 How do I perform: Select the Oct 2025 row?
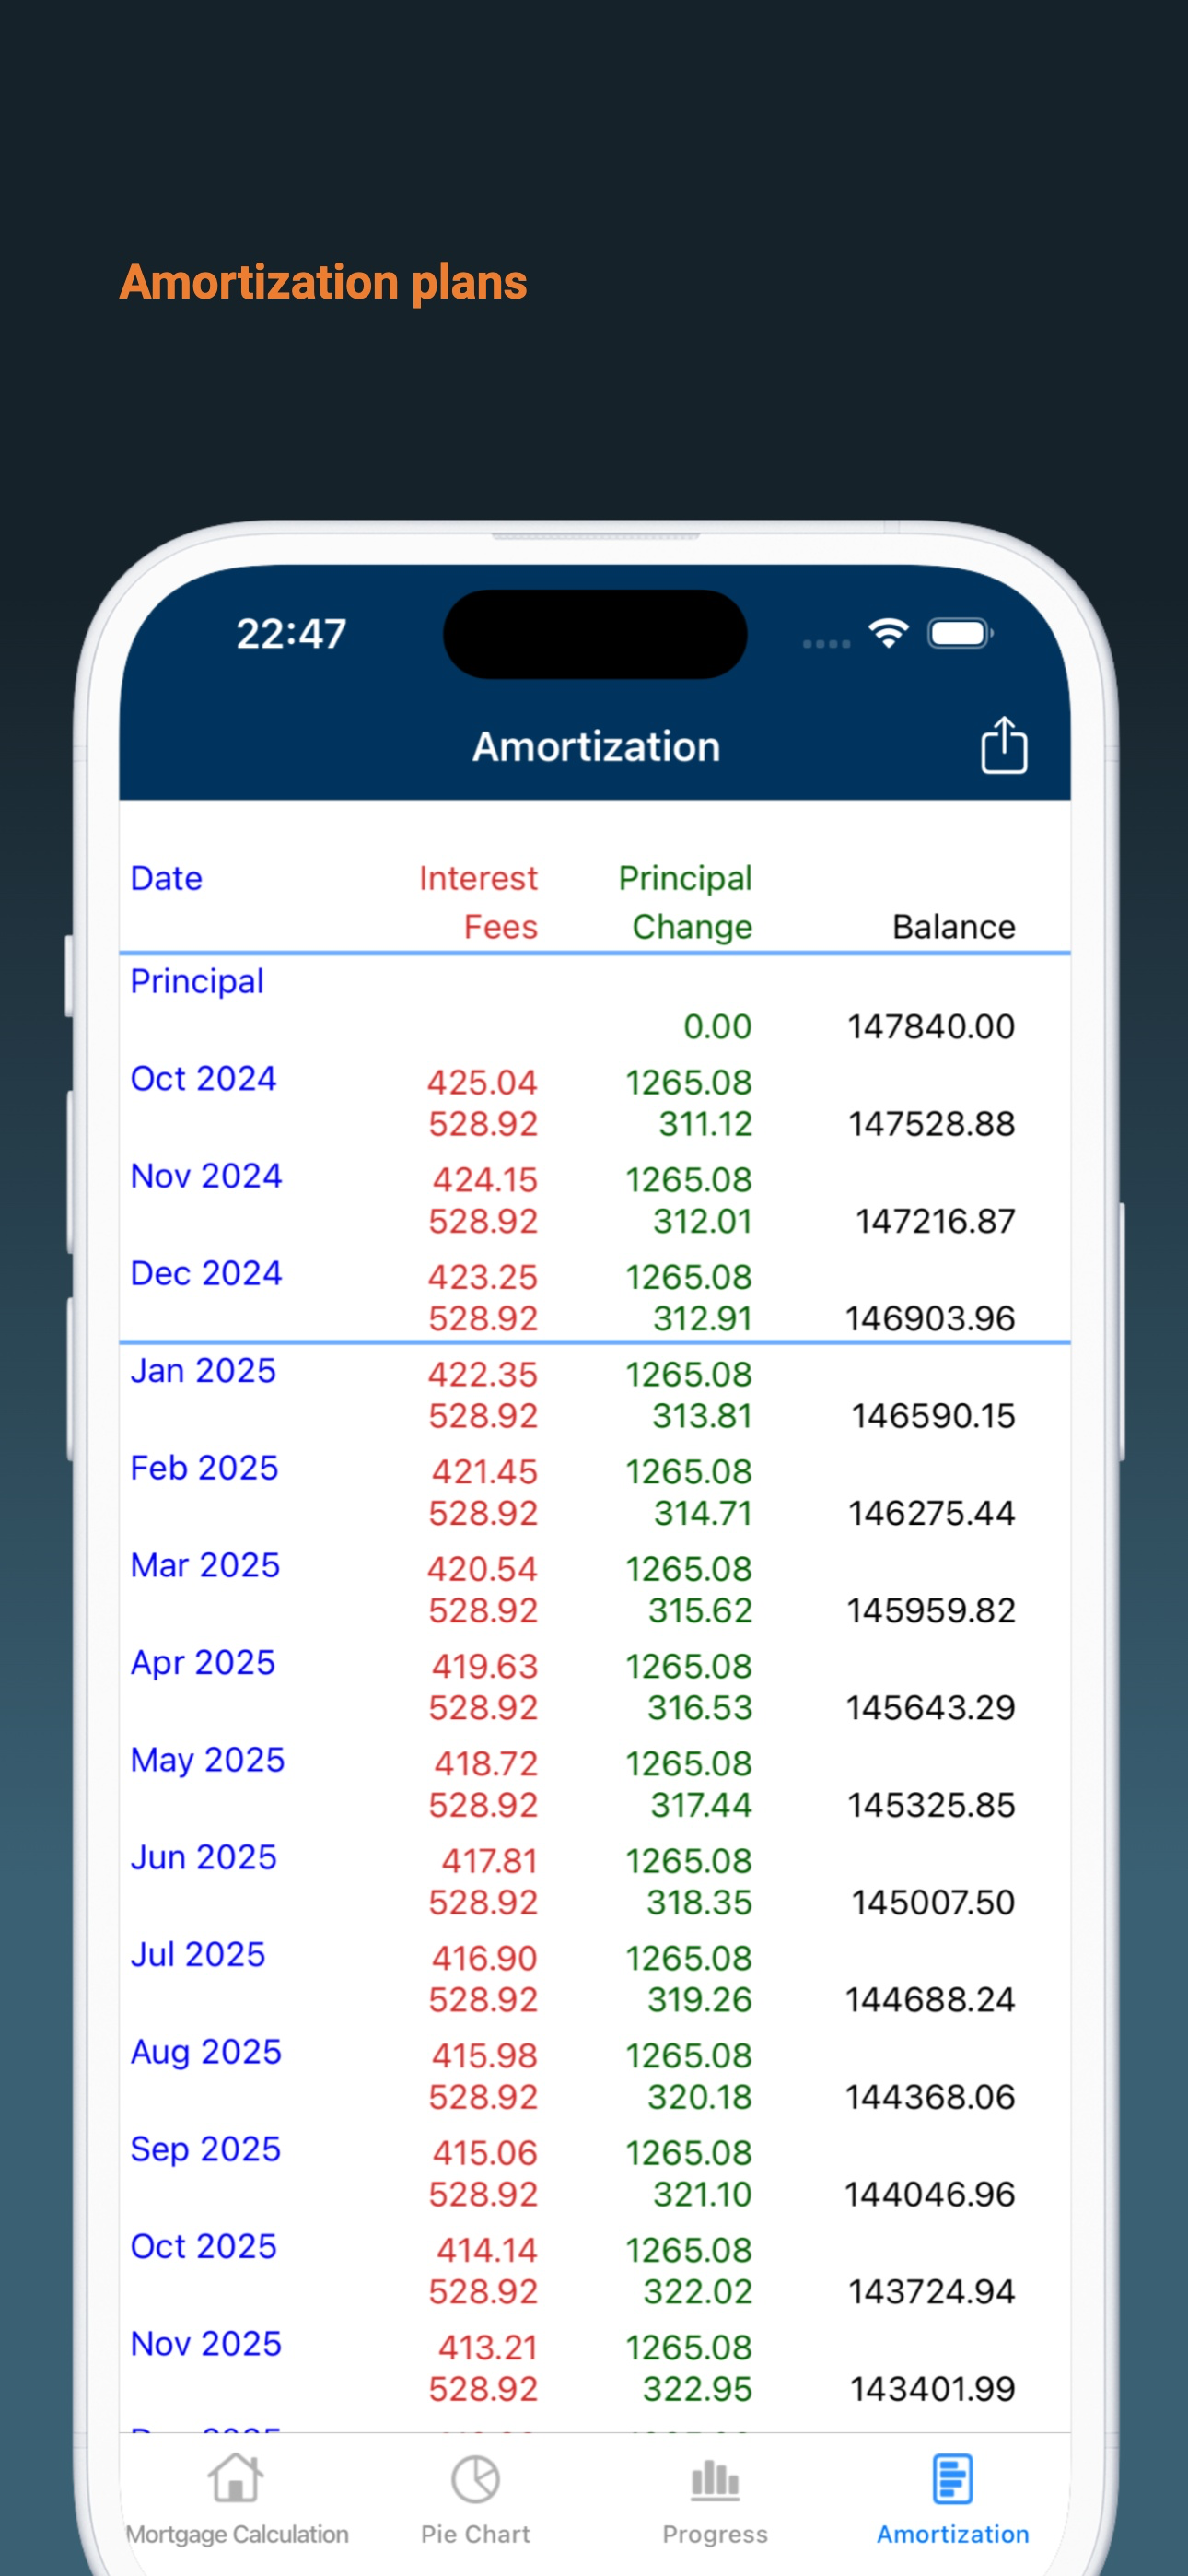click(594, 2269)
